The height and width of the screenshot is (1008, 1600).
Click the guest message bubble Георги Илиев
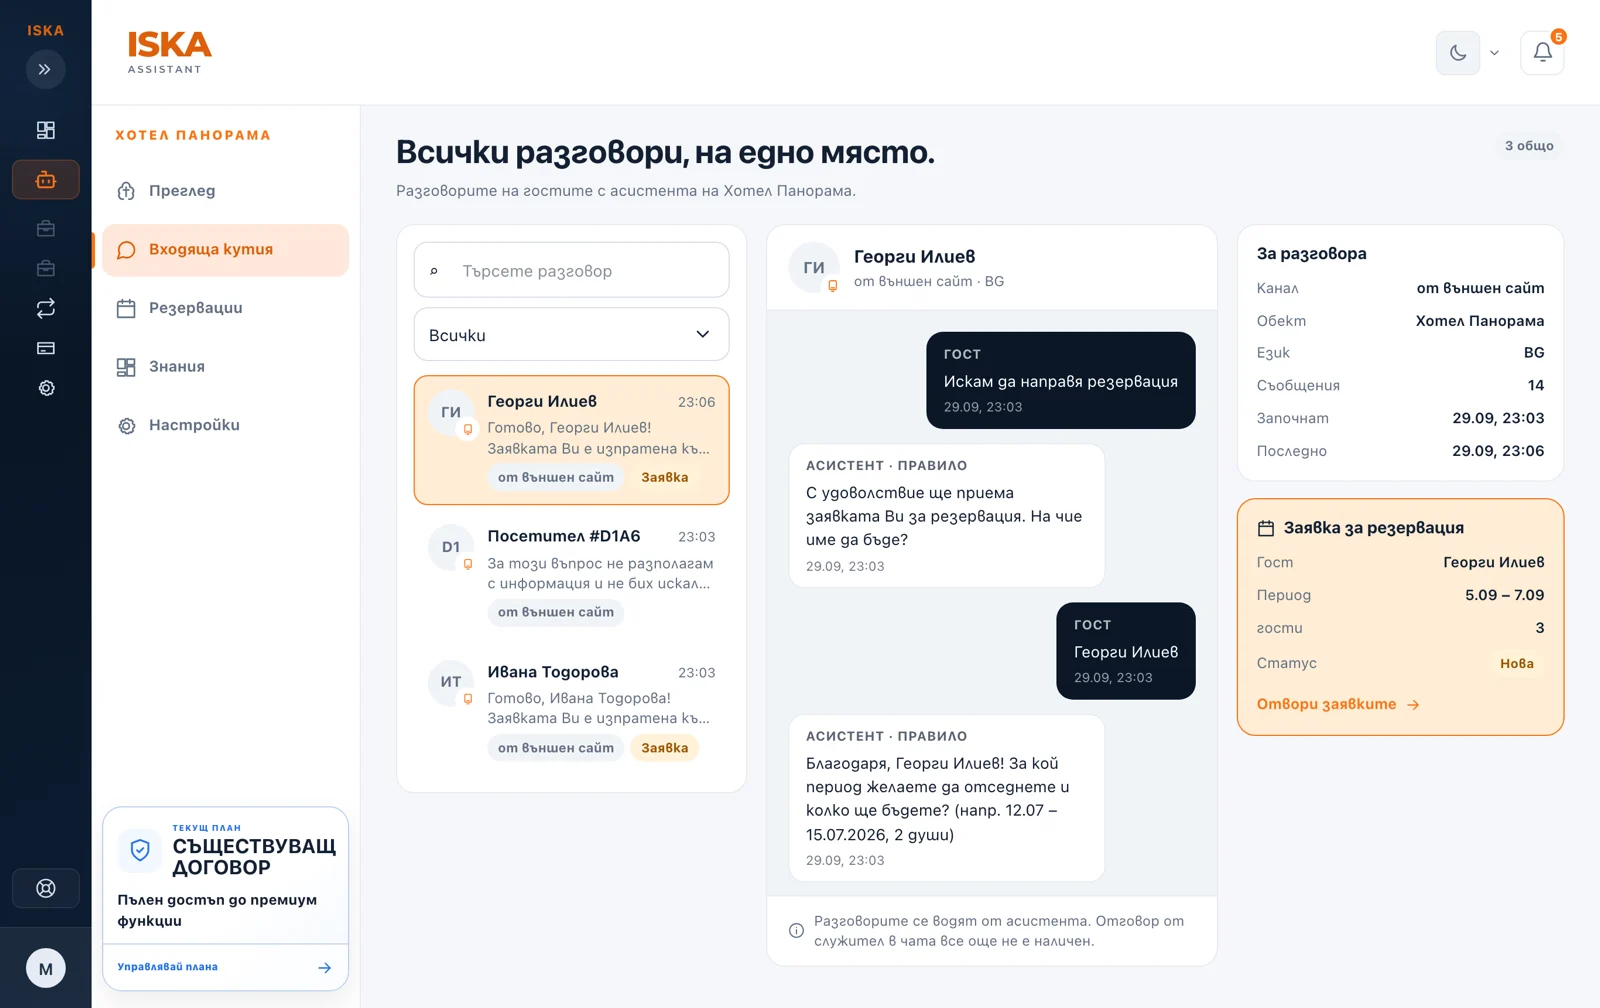click(x=1126, y=651)
